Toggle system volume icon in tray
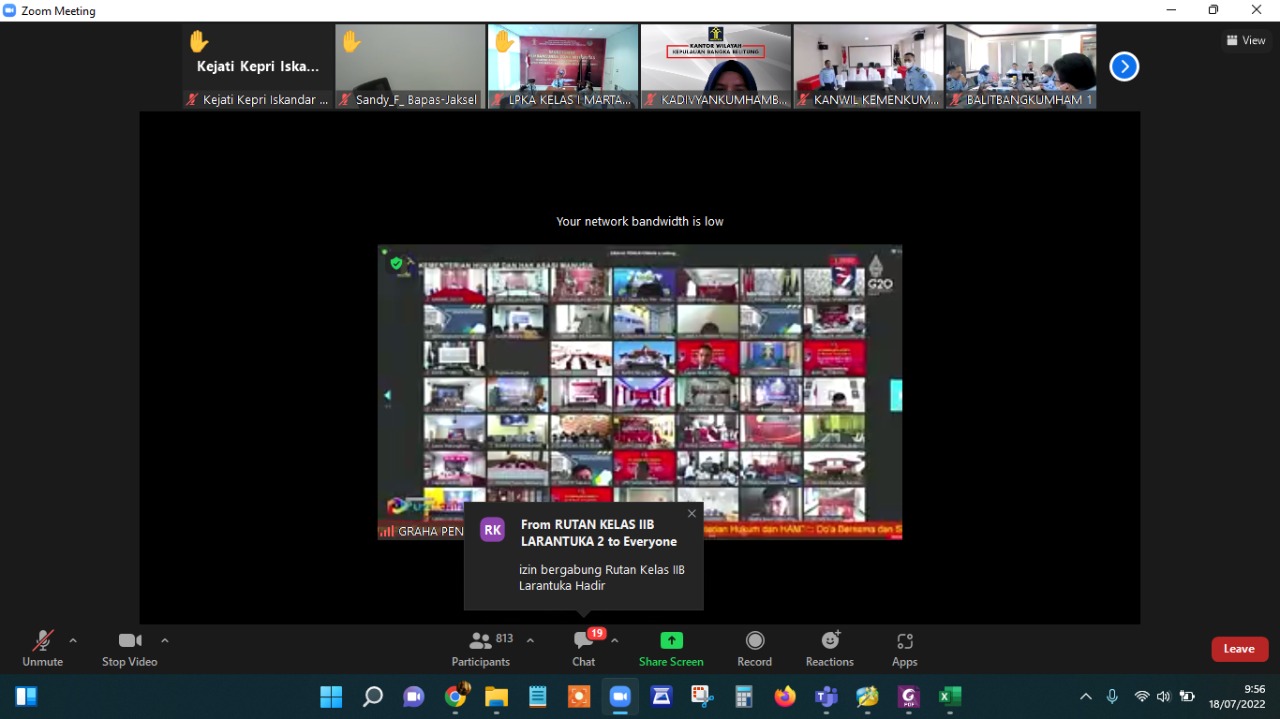Image resolution: width=1280 pixels, height=719 pixels. point(1163,697)
